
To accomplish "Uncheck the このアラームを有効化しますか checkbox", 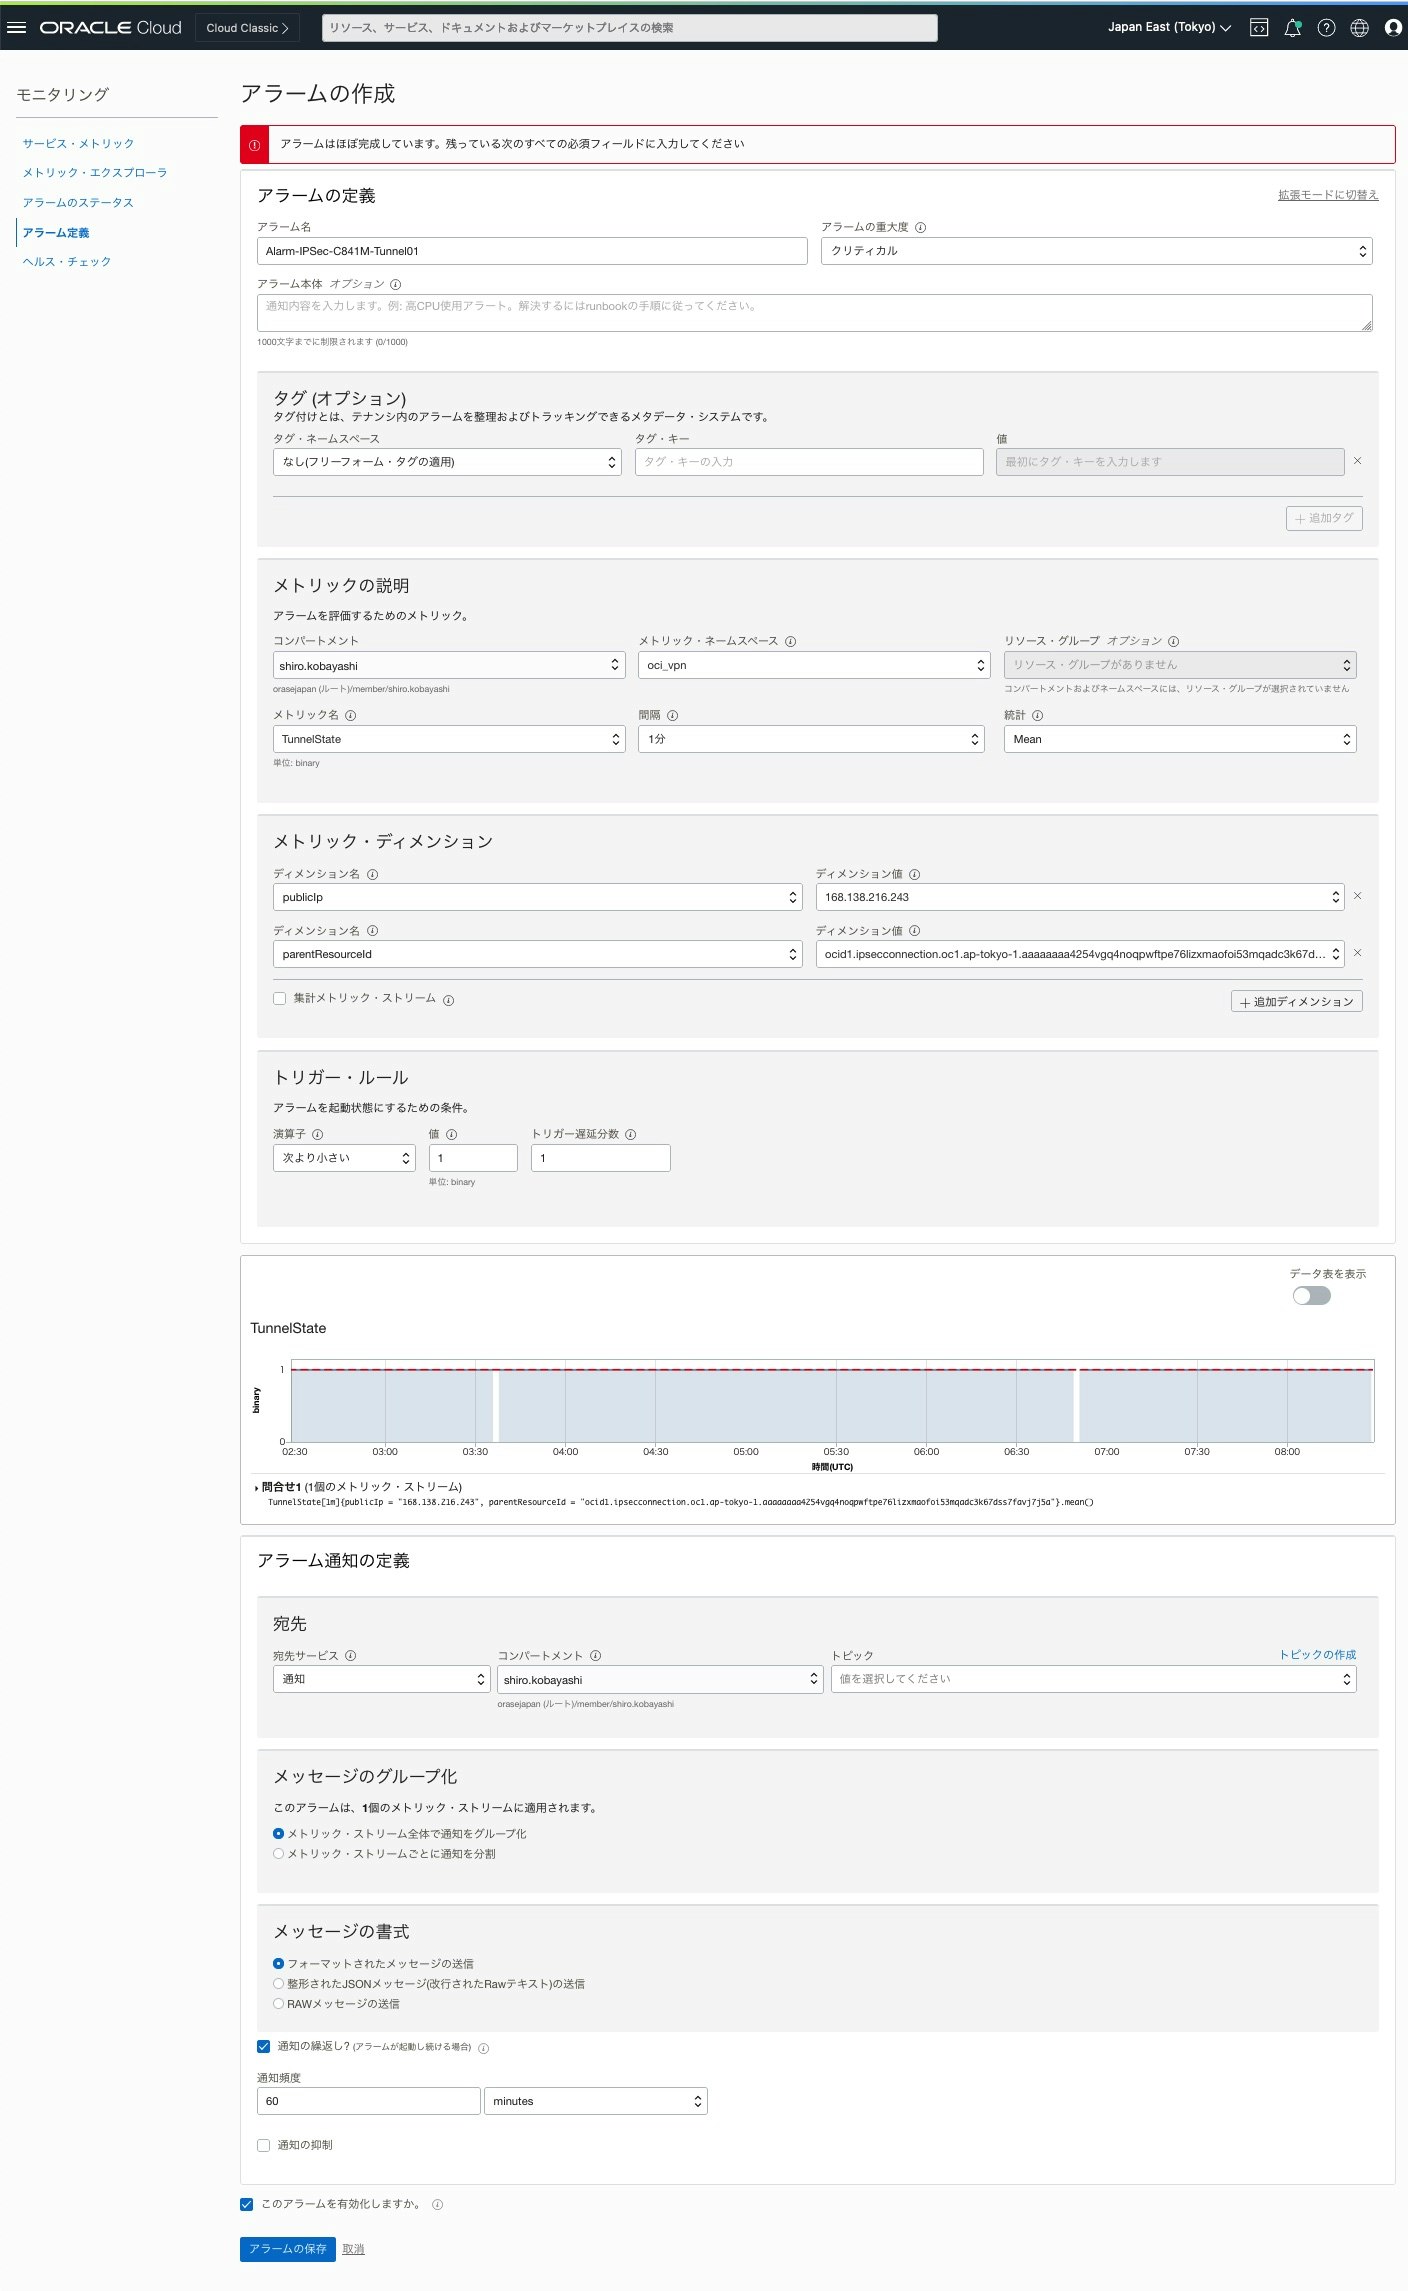I will click(x=247, y=2204).
